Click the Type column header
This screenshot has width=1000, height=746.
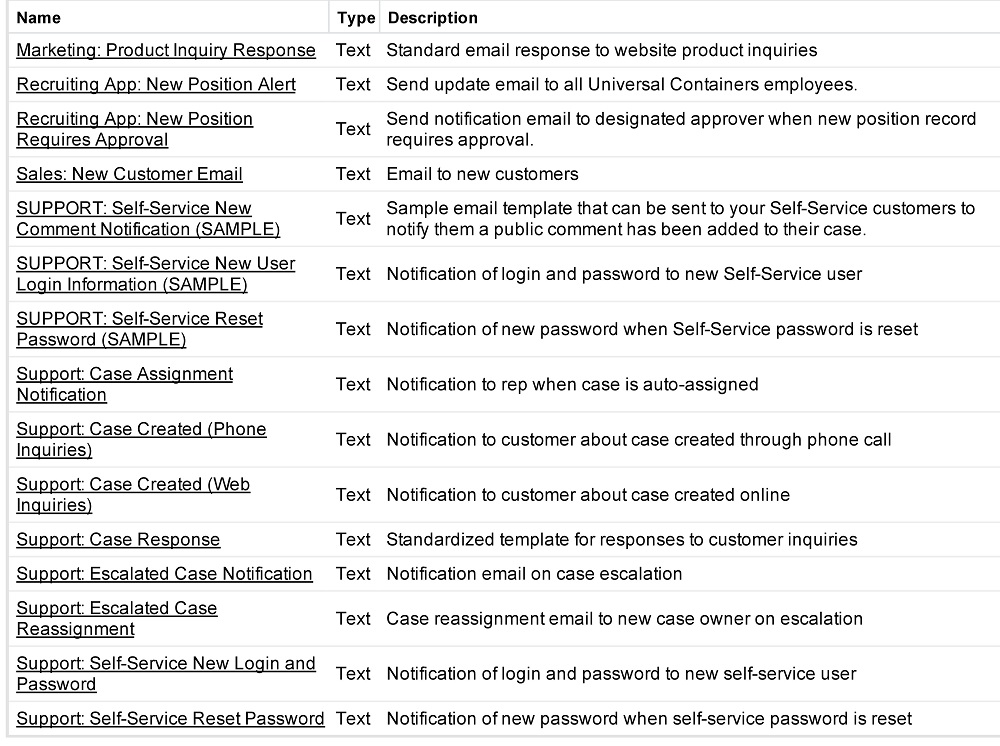pyautogui.click(x=354, y=17)
